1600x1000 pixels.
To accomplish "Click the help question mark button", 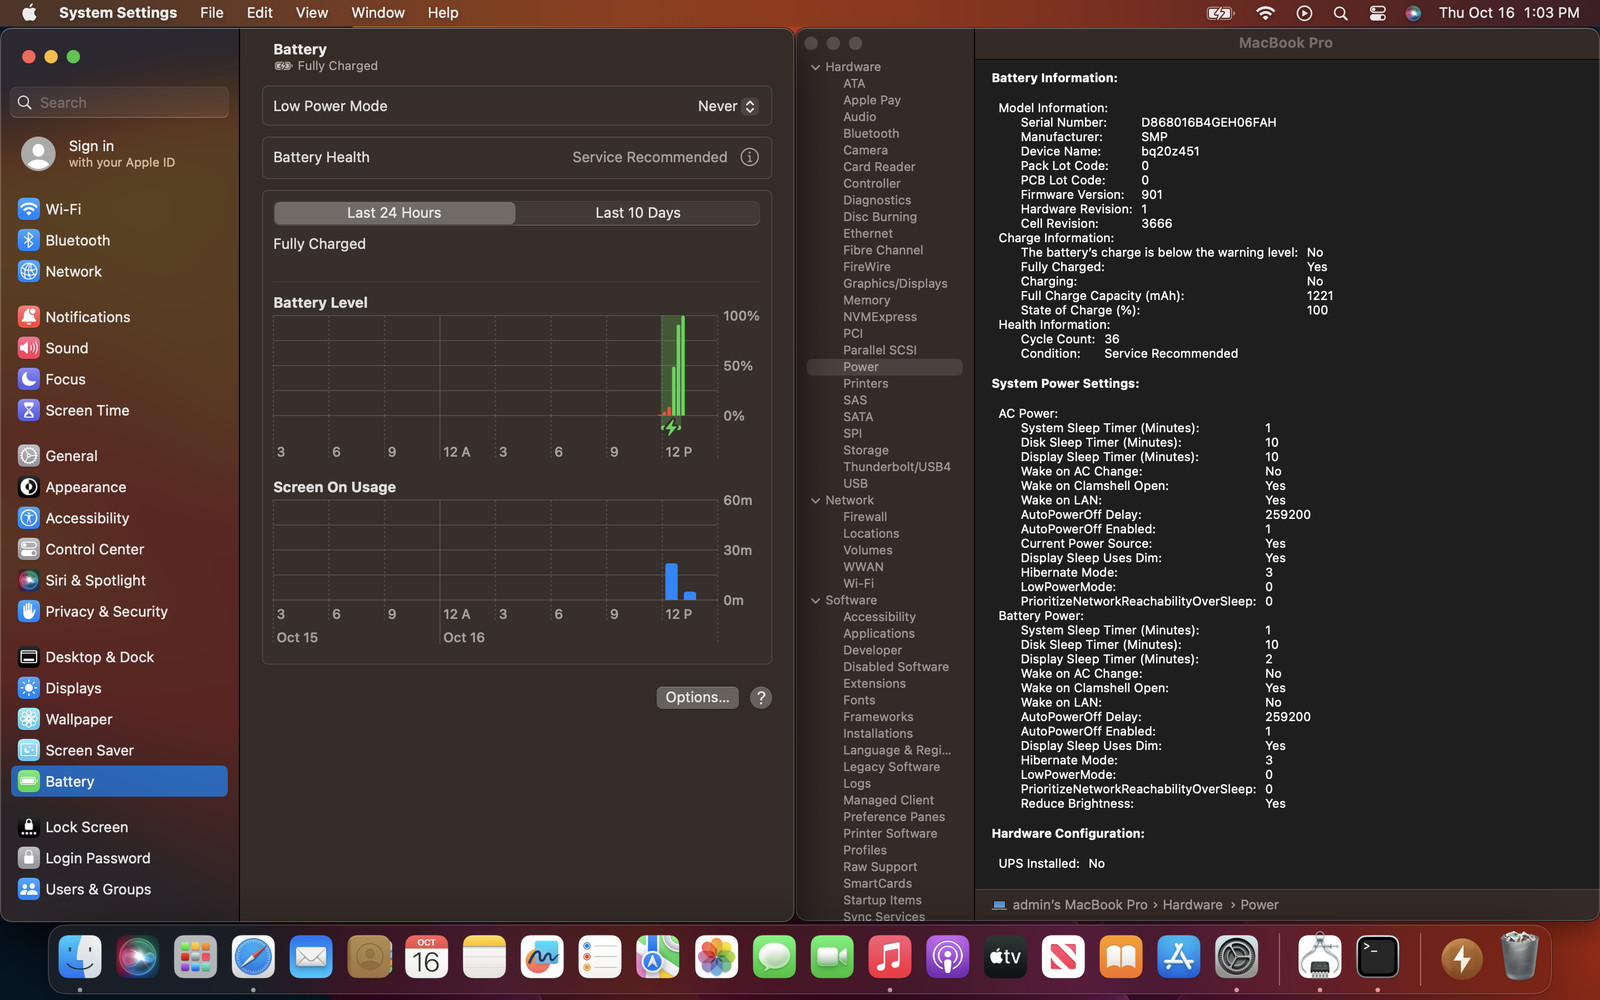I will [761, 698].
